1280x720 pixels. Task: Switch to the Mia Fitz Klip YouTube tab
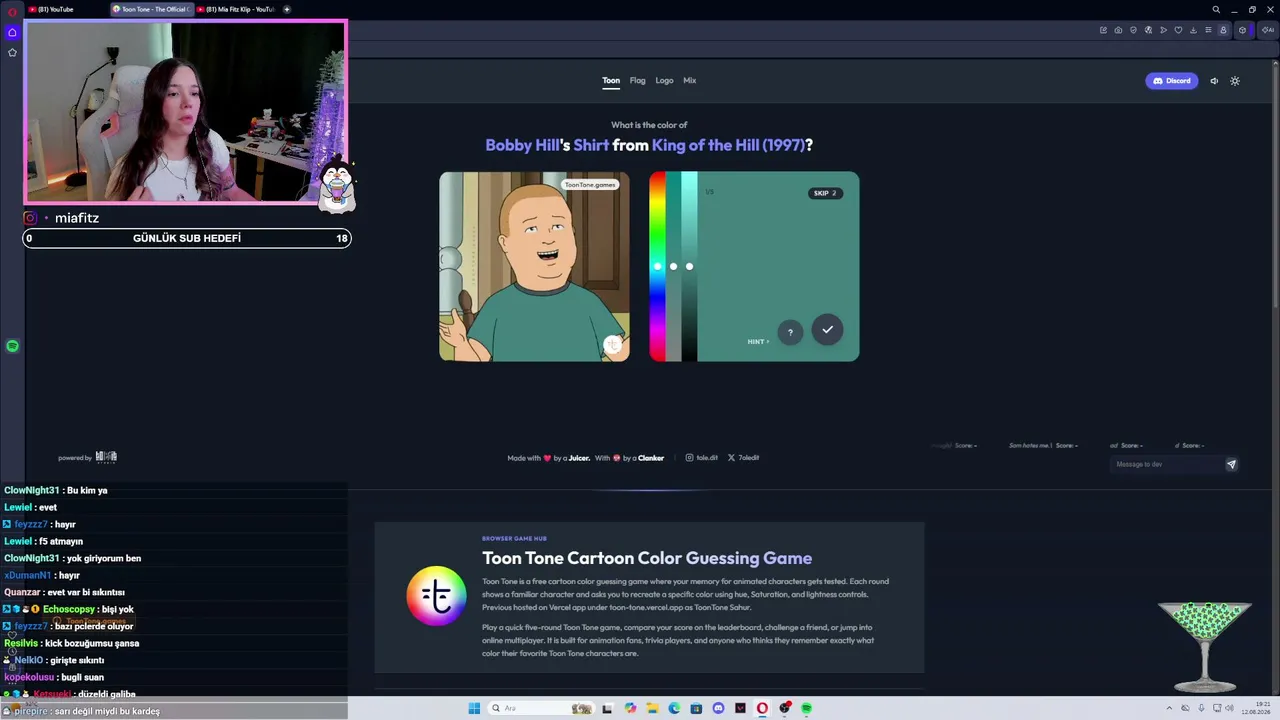pyautogui.click(x=237, y=9)
